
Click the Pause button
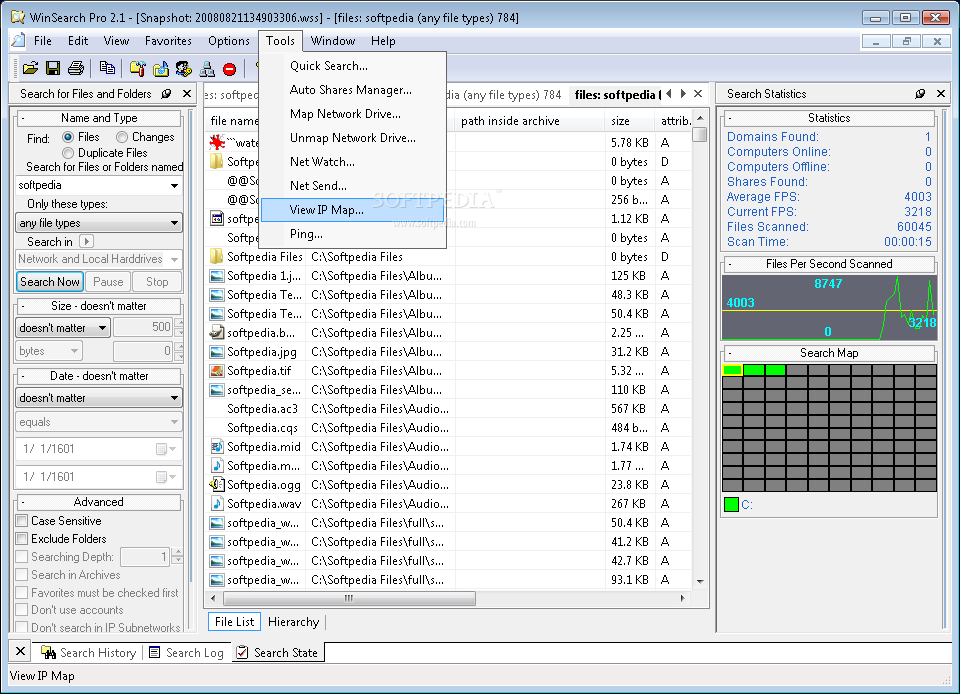point(108,282)
